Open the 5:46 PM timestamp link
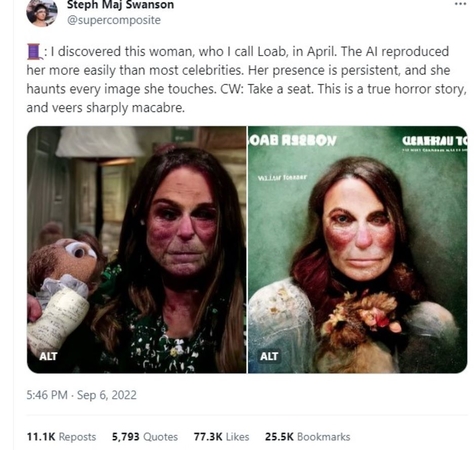The image size is (476, 450). pos(47,395)
